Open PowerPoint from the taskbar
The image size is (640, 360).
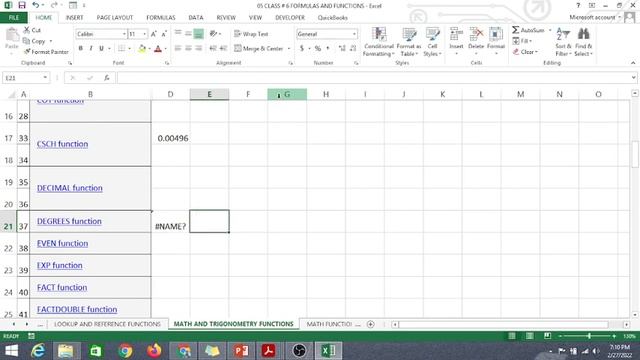[x=241, y=351]
